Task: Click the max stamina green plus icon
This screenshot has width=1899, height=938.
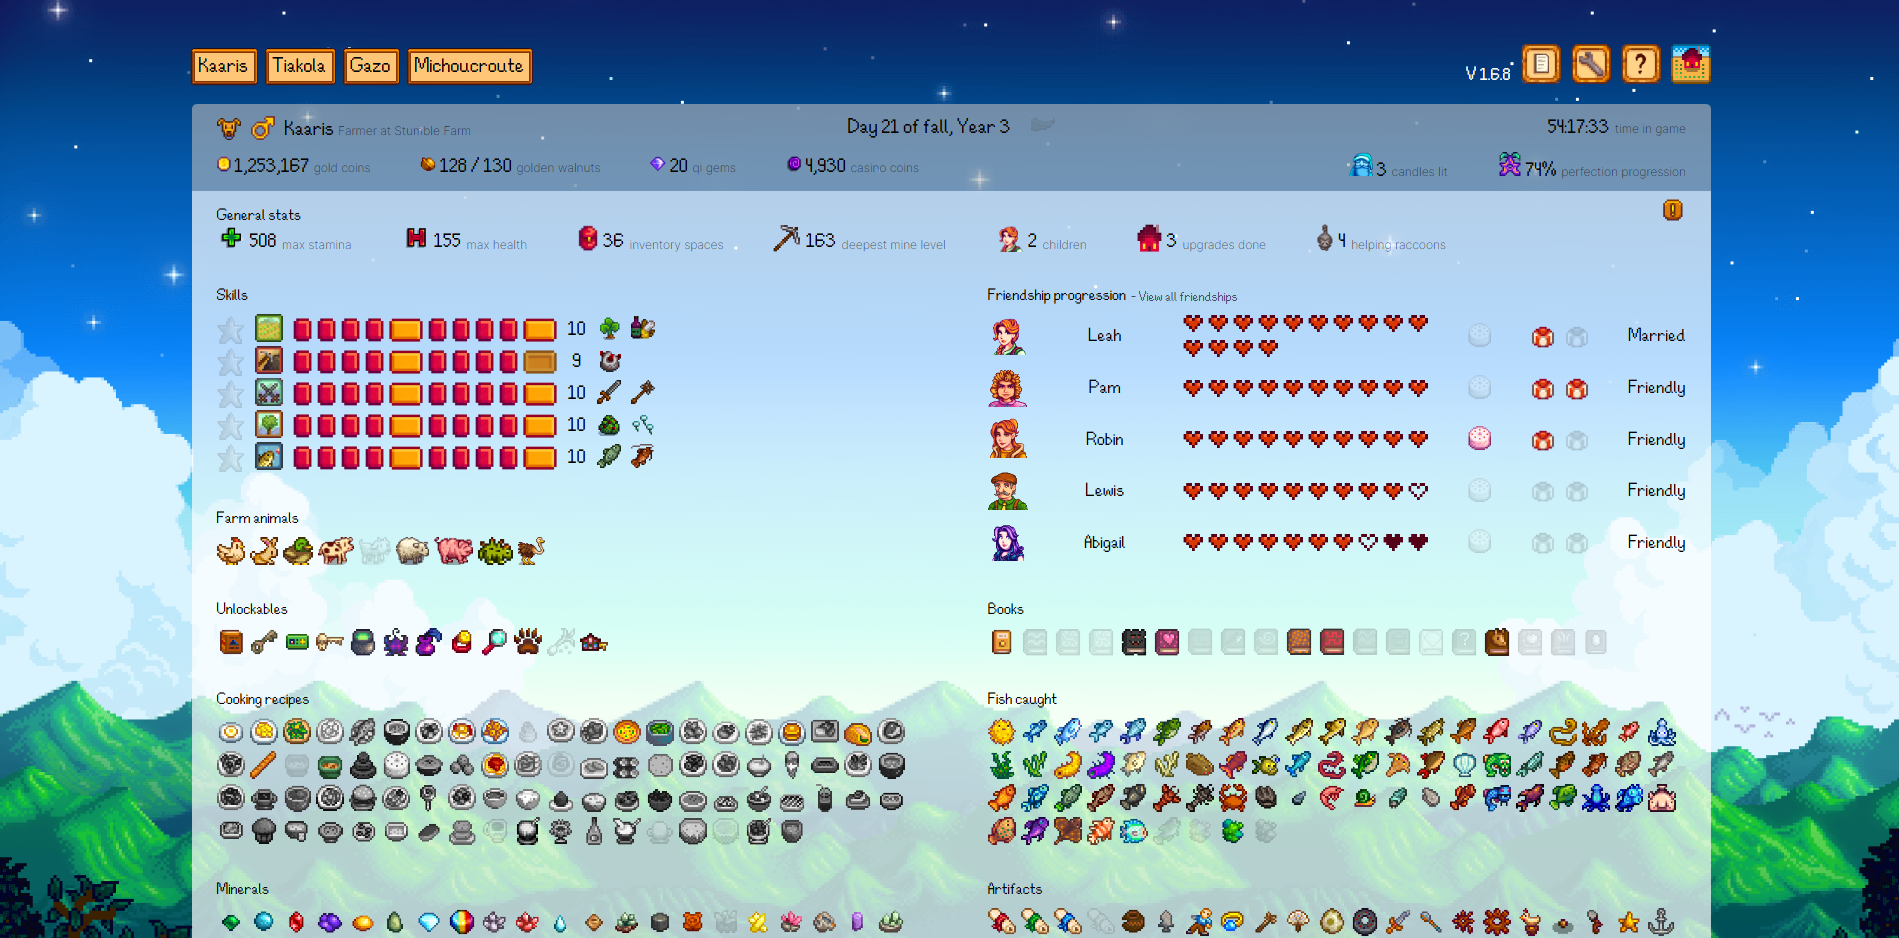Action: click(x=231, y=238)
